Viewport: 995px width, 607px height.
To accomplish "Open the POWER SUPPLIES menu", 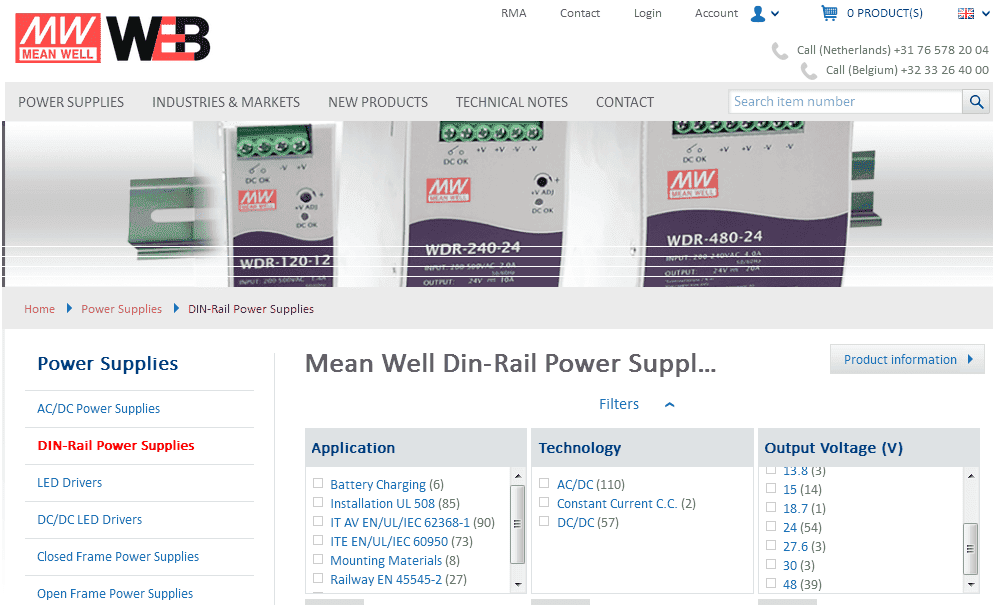I will pos(71,102).
